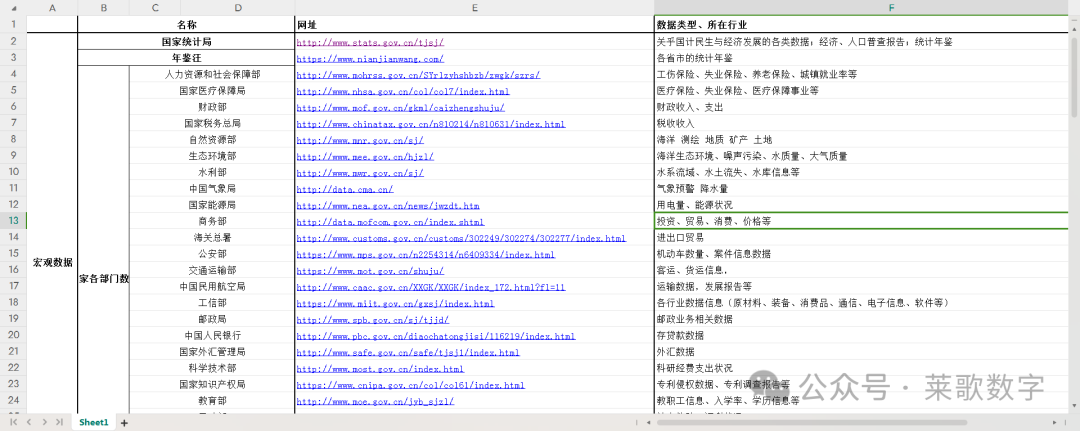Open the mohrss.gov.cn link

[x=418, y=74]
